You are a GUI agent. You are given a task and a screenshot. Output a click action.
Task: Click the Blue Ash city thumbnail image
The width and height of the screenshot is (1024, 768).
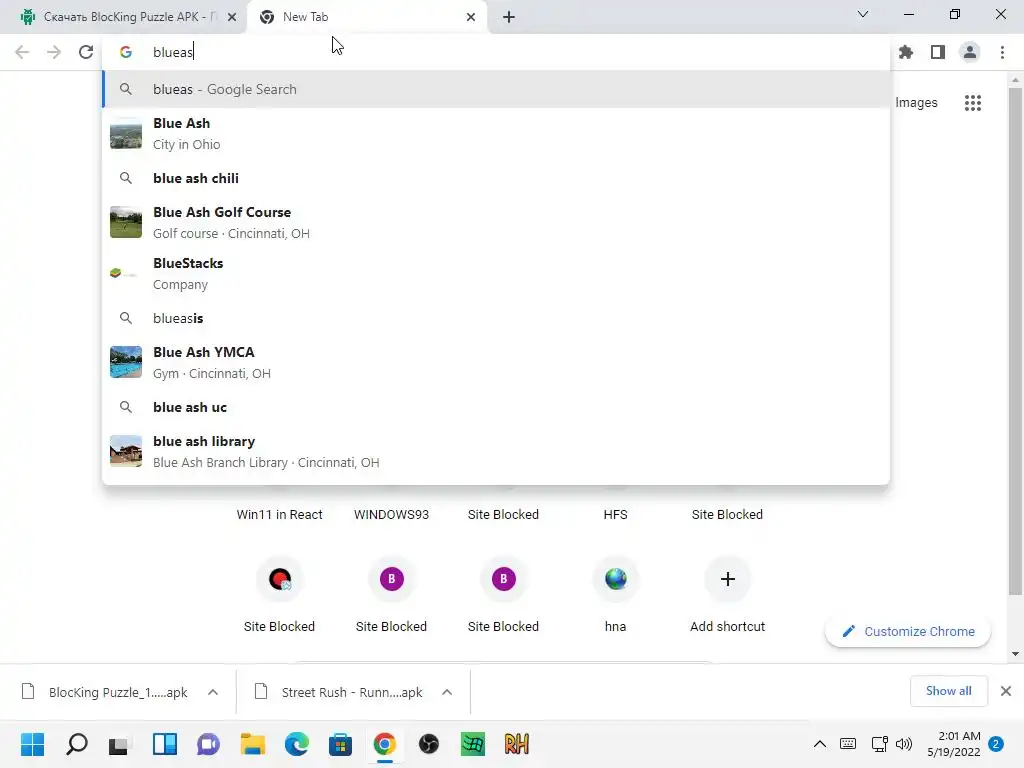(126, 134)
